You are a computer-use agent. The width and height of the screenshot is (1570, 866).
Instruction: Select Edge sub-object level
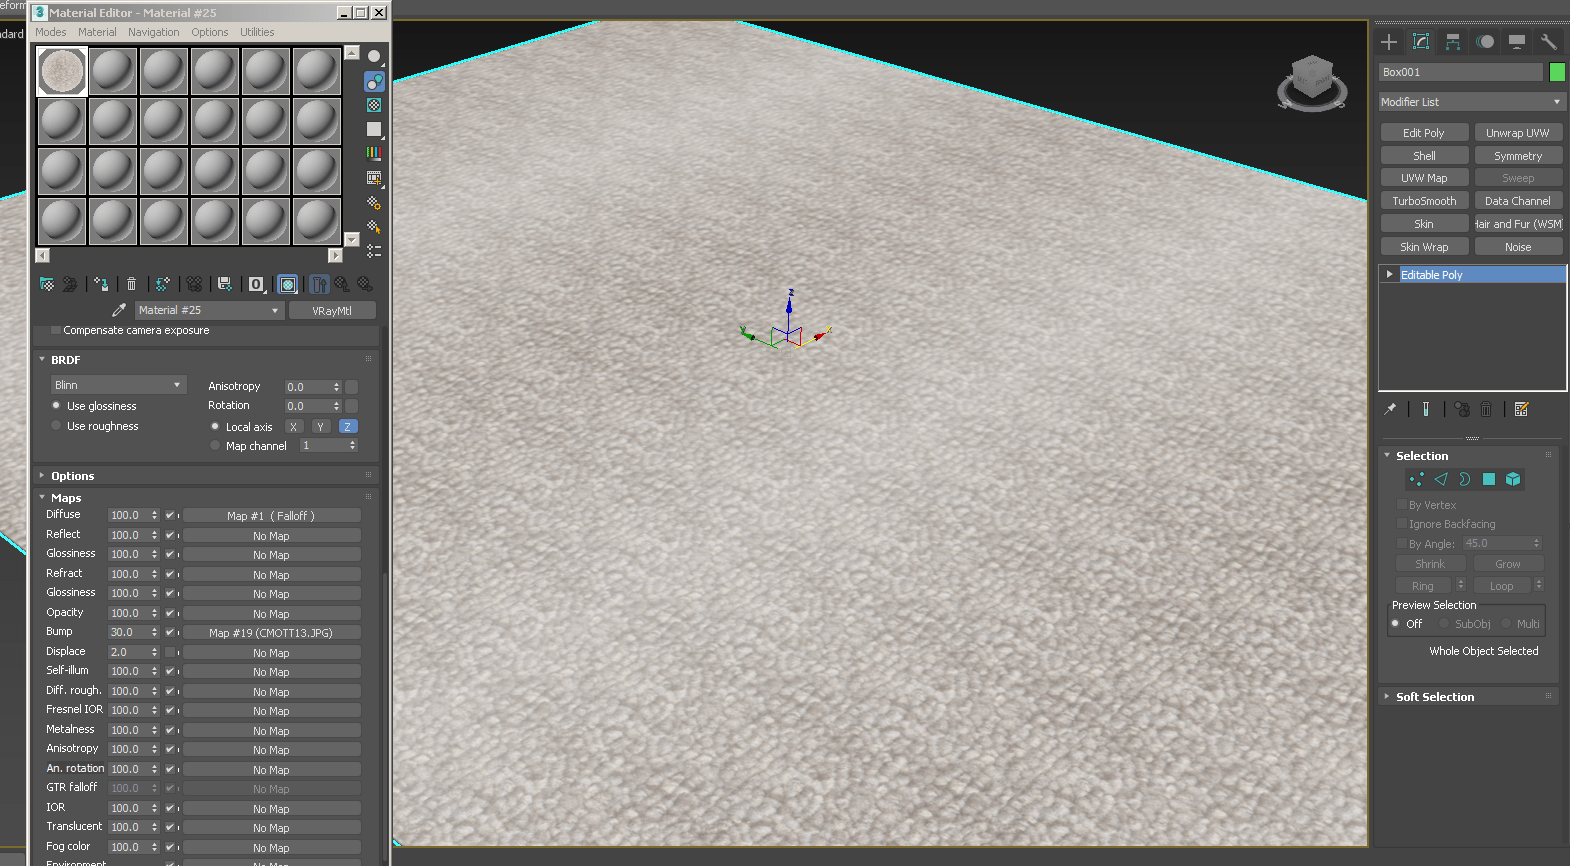1441,479
